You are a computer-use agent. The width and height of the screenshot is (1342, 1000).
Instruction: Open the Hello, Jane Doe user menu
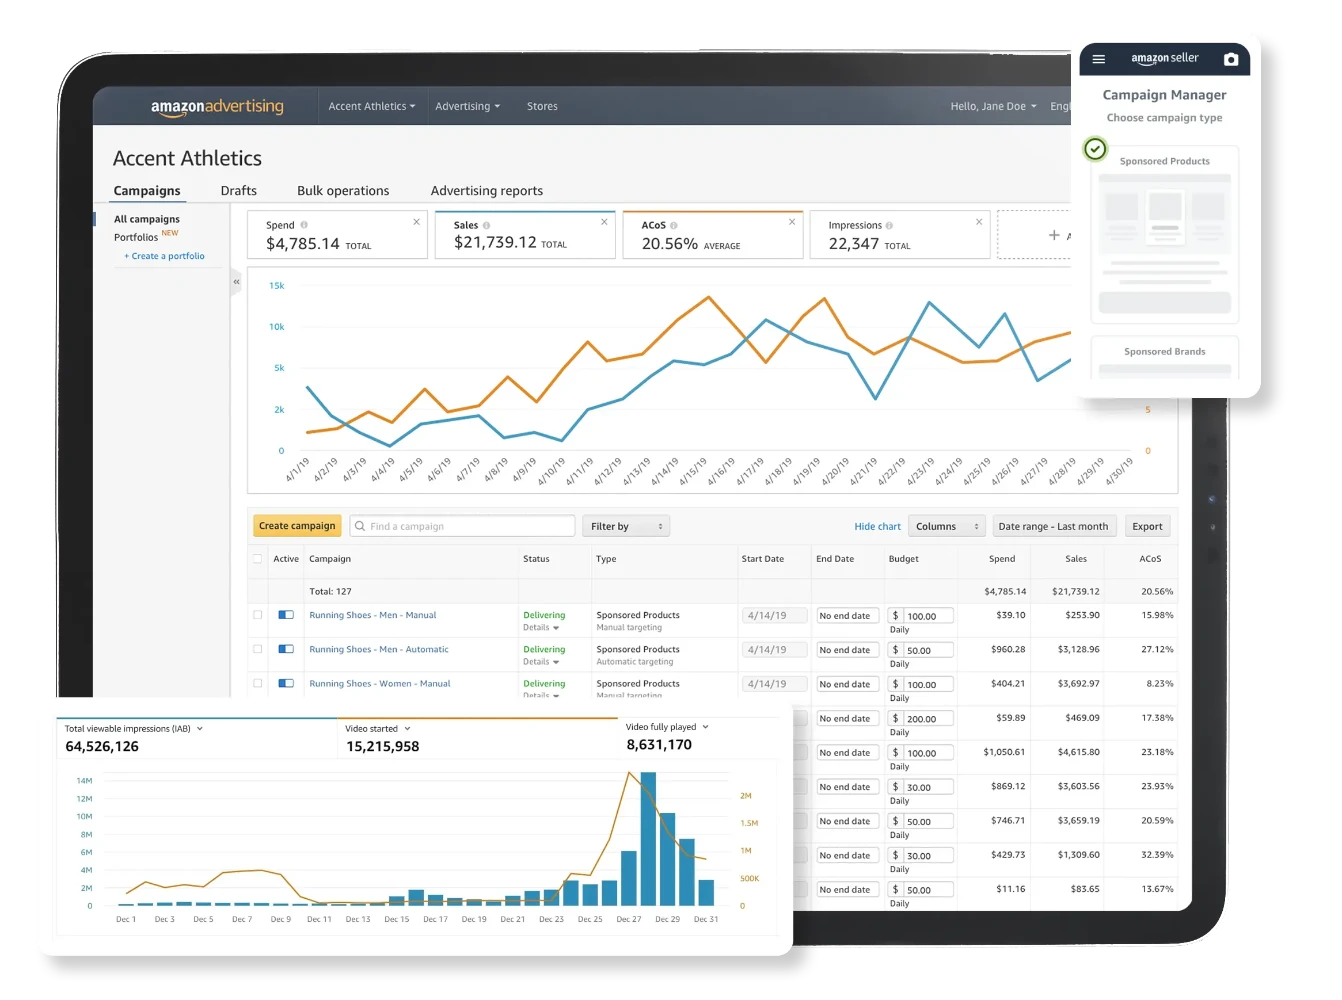[x=994, y=106]
